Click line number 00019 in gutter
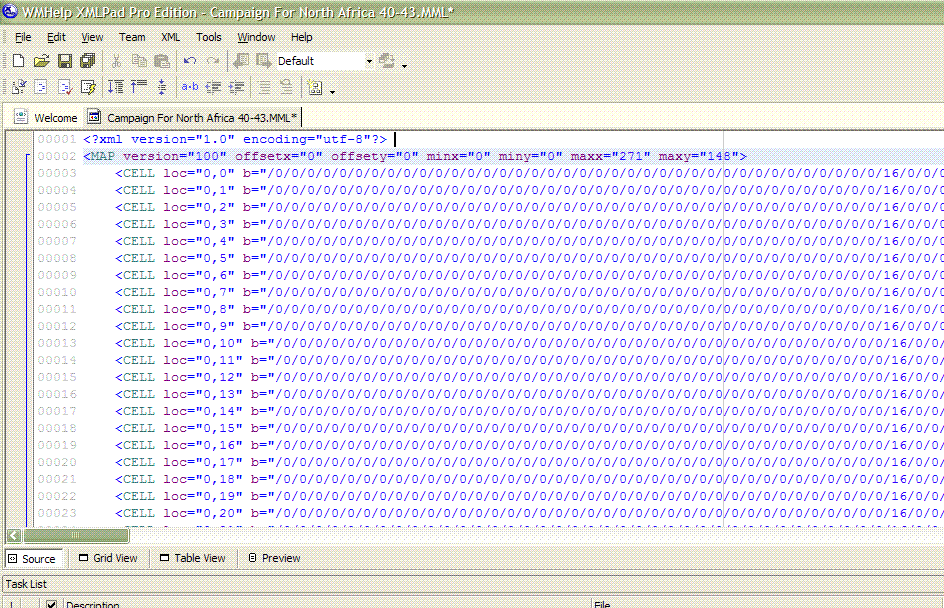This screenshot has width=944, height=608. (57, 445)
